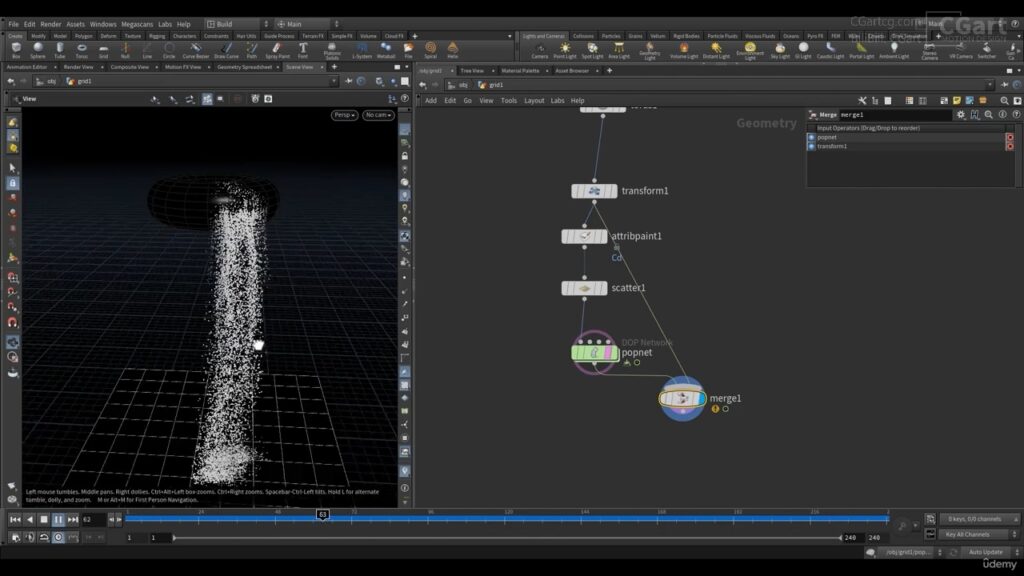Select the Curve Bezier shelf tool
The image size is (1024, 576).
click(195, 50)
